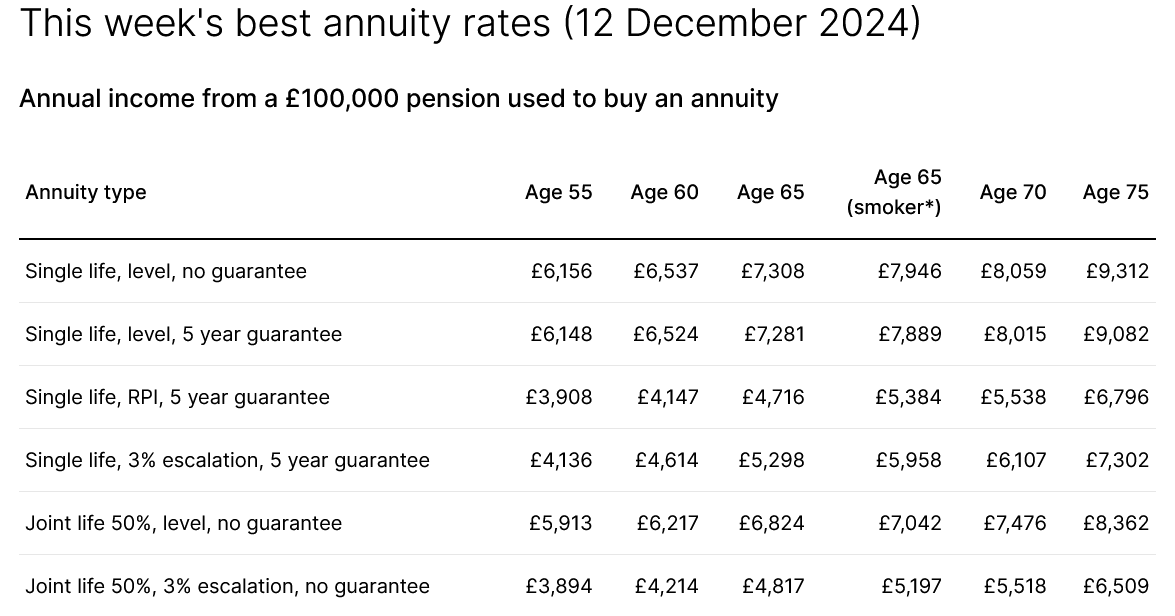Select the 'Age 55' column header
The image size is (1175, 616).
[x=558, y=192]
